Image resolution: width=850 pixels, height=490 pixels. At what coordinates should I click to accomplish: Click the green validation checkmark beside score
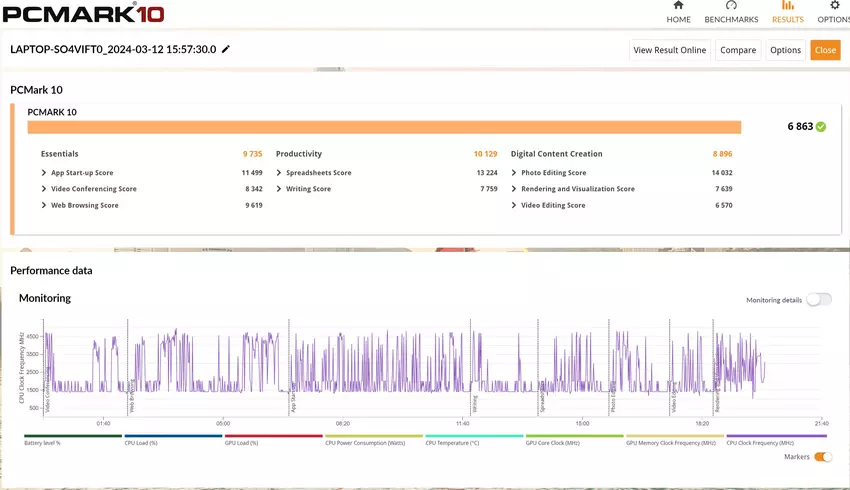pyautogui.click(x=821, y=127)
